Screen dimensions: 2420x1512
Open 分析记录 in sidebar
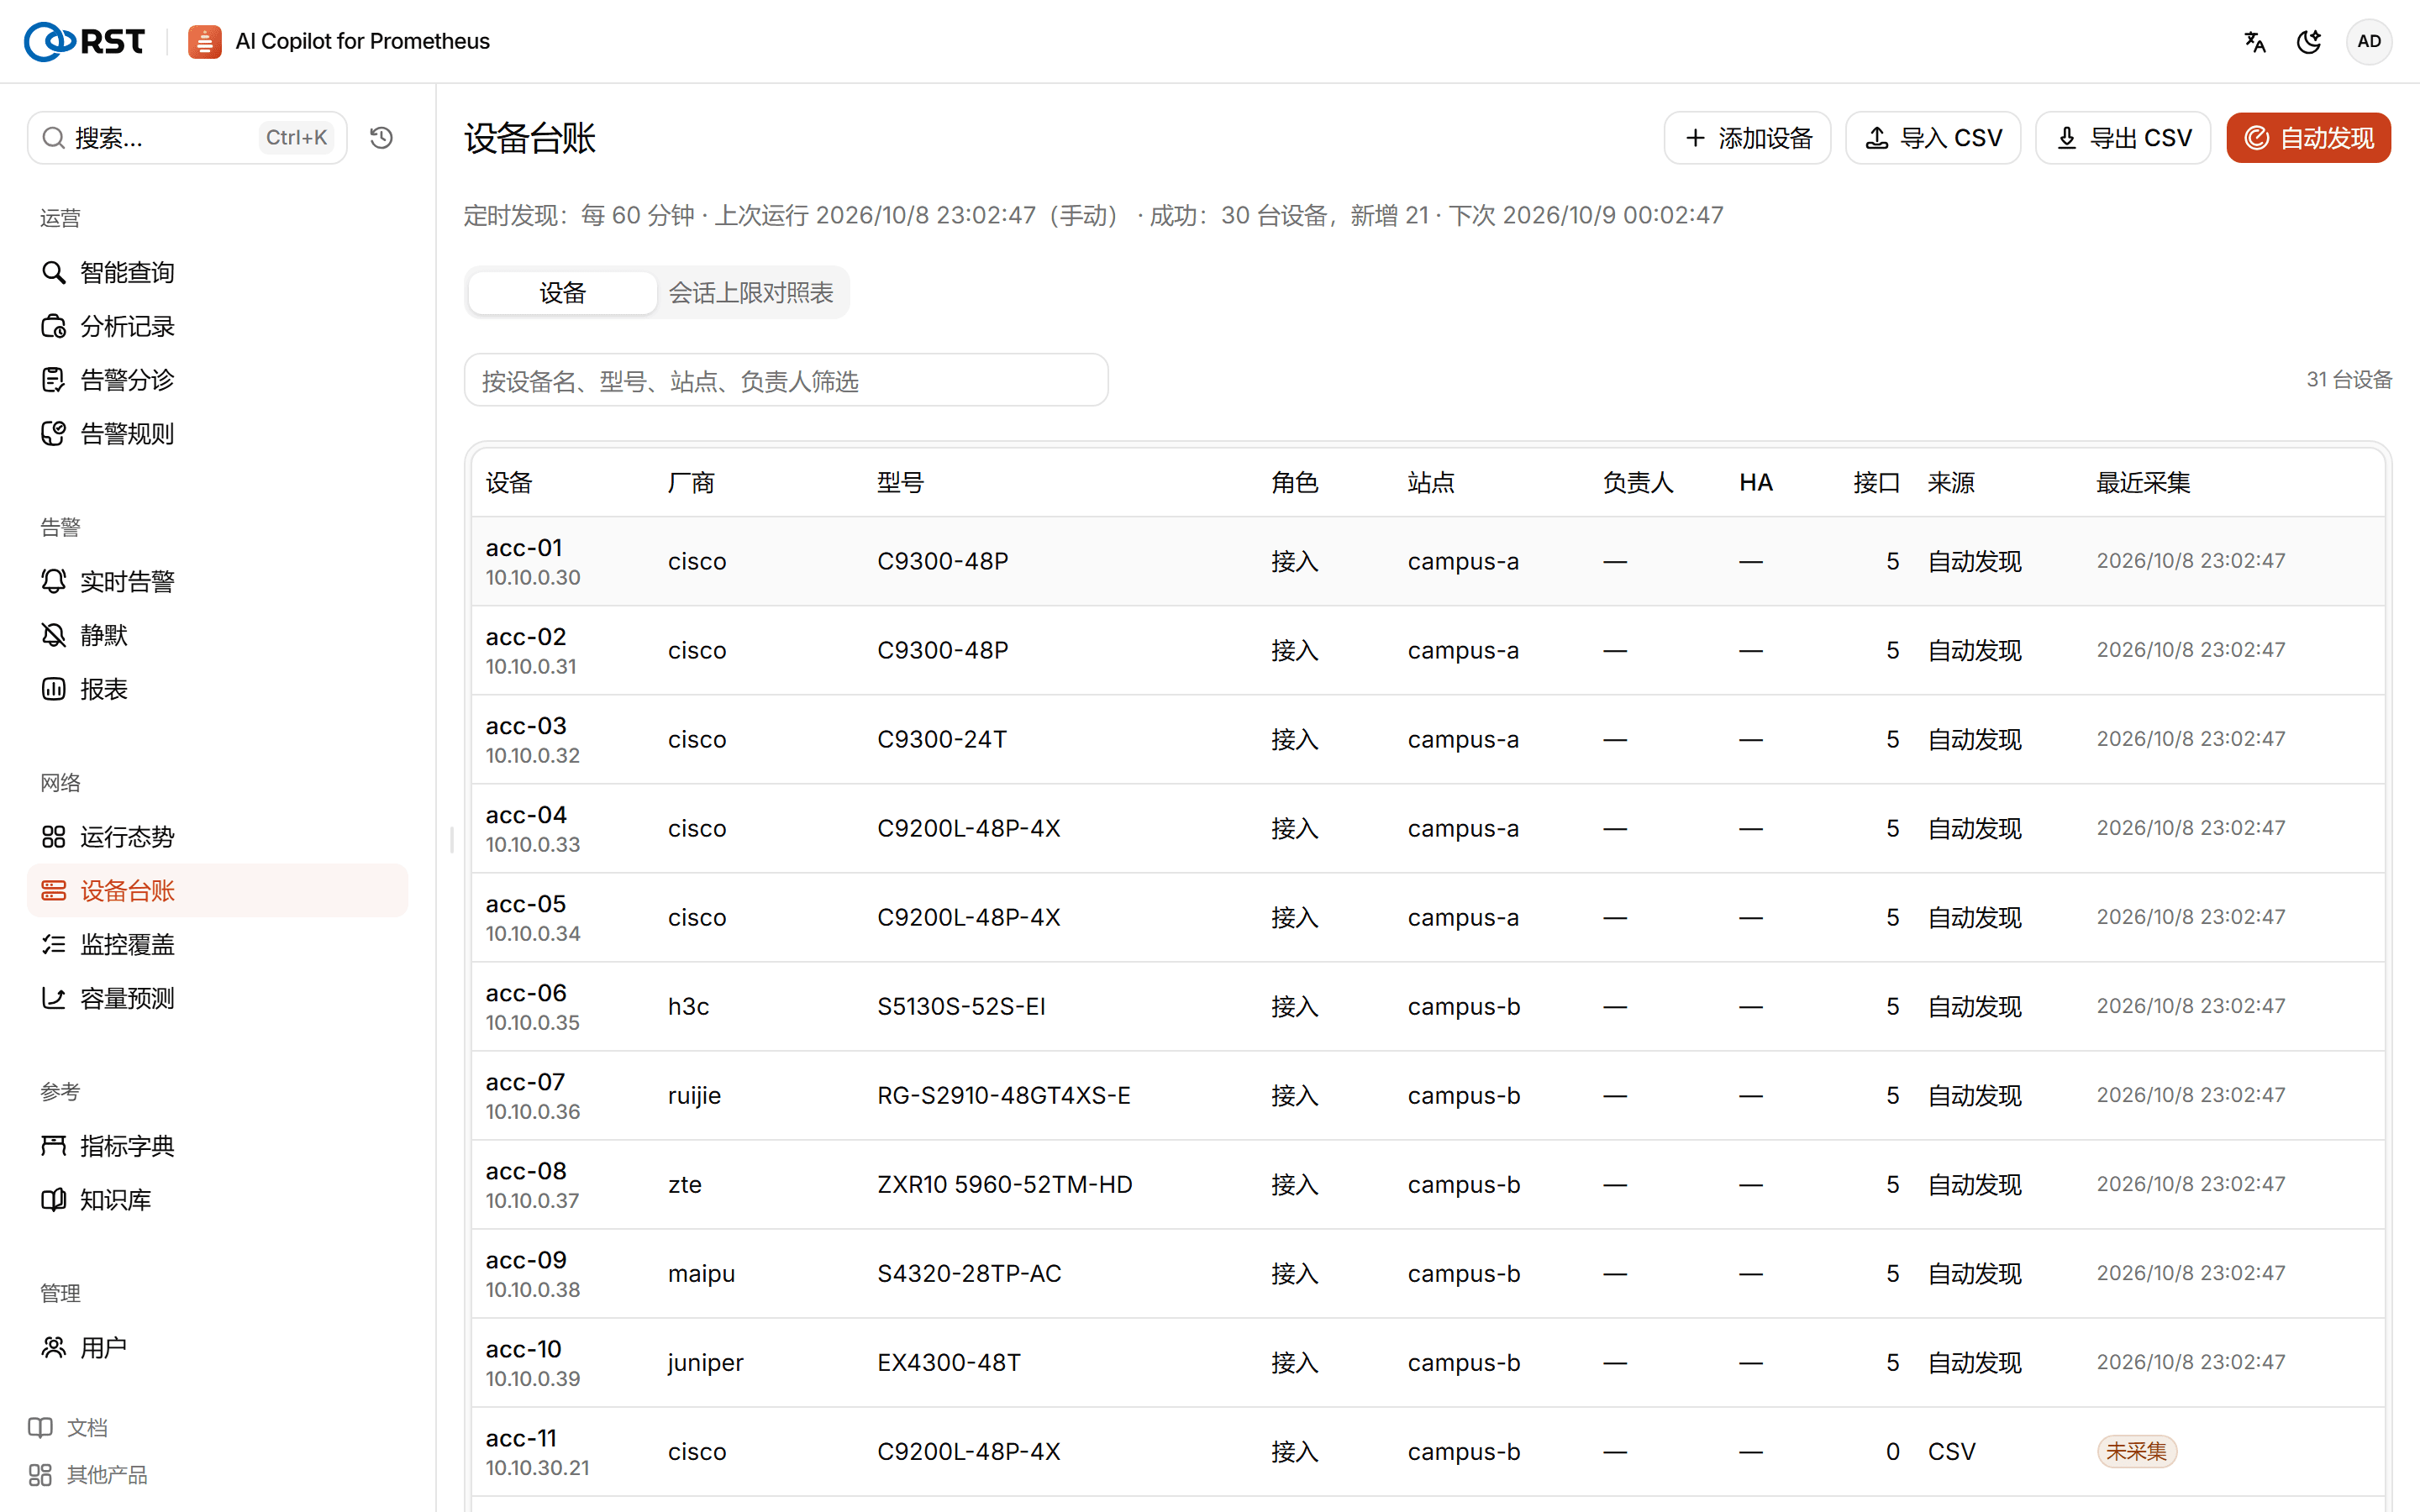tap(218, 326)
